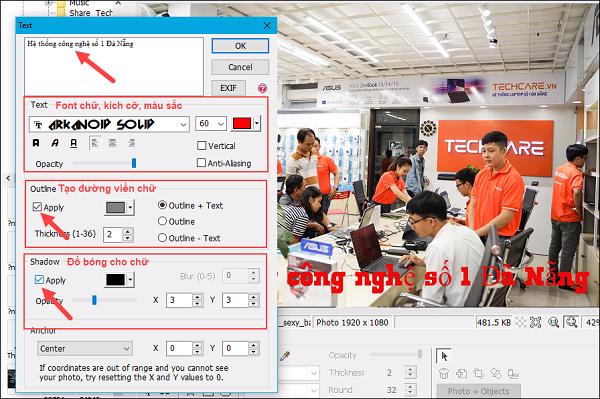
Task: Select the arrow pointer tool in the editor
Action: (444, 356)
